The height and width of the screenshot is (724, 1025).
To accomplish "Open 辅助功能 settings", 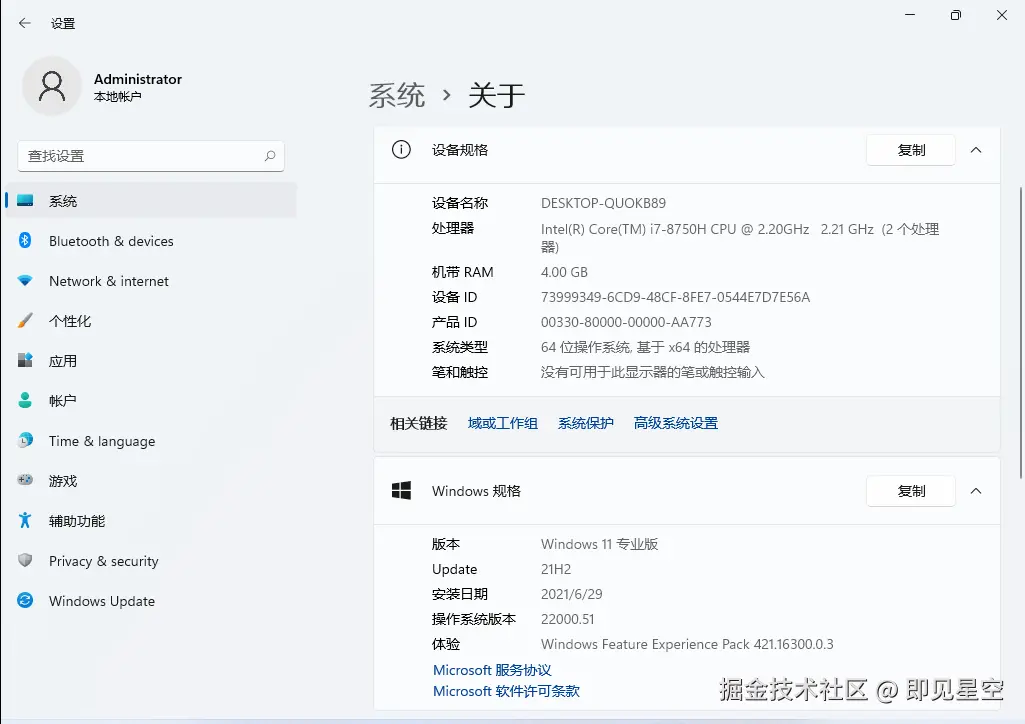I will click(x=151, y=521).
